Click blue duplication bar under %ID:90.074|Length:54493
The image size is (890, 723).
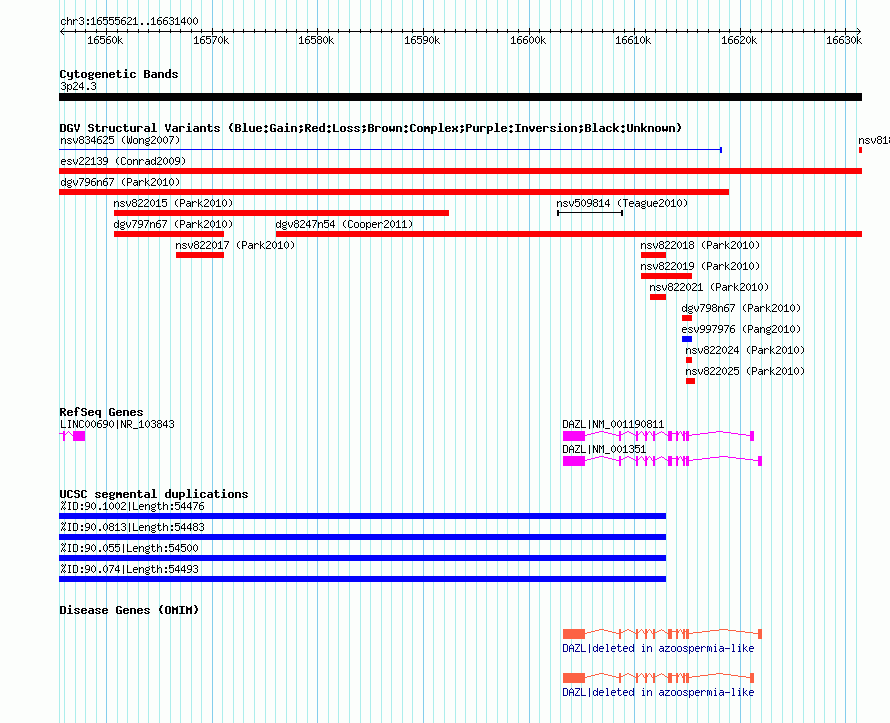pyautogui.click(x=363, y=579)
